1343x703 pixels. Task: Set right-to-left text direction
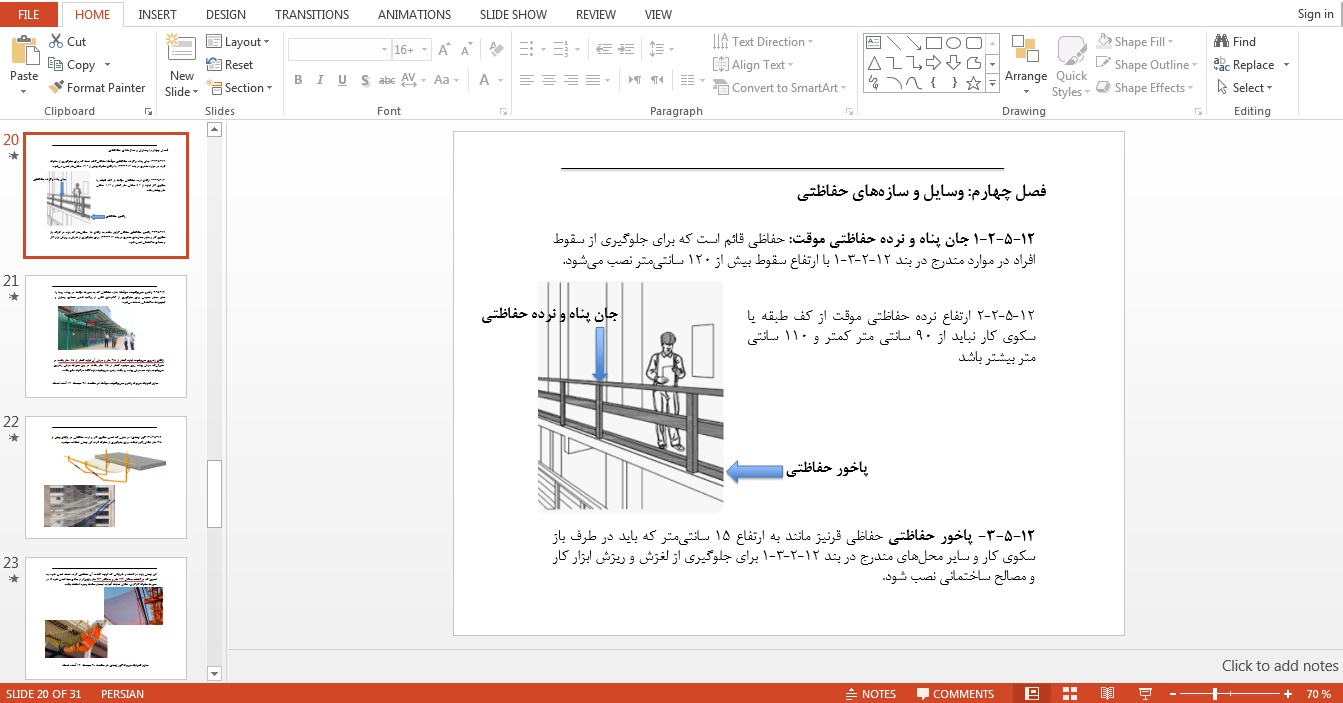coord(657,80)
